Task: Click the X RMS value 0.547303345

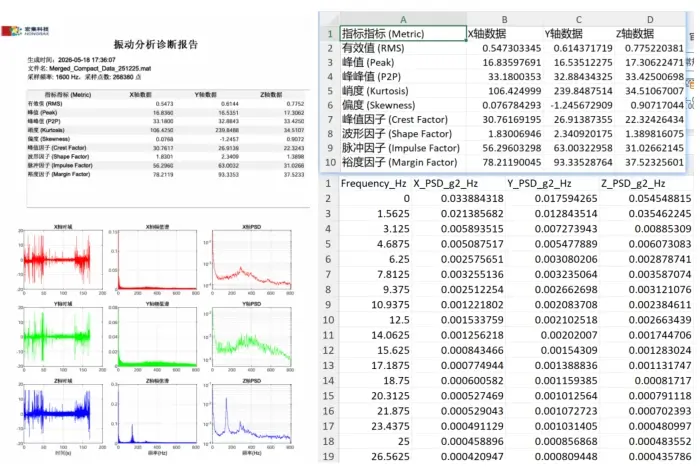Action: coord(511,48)
